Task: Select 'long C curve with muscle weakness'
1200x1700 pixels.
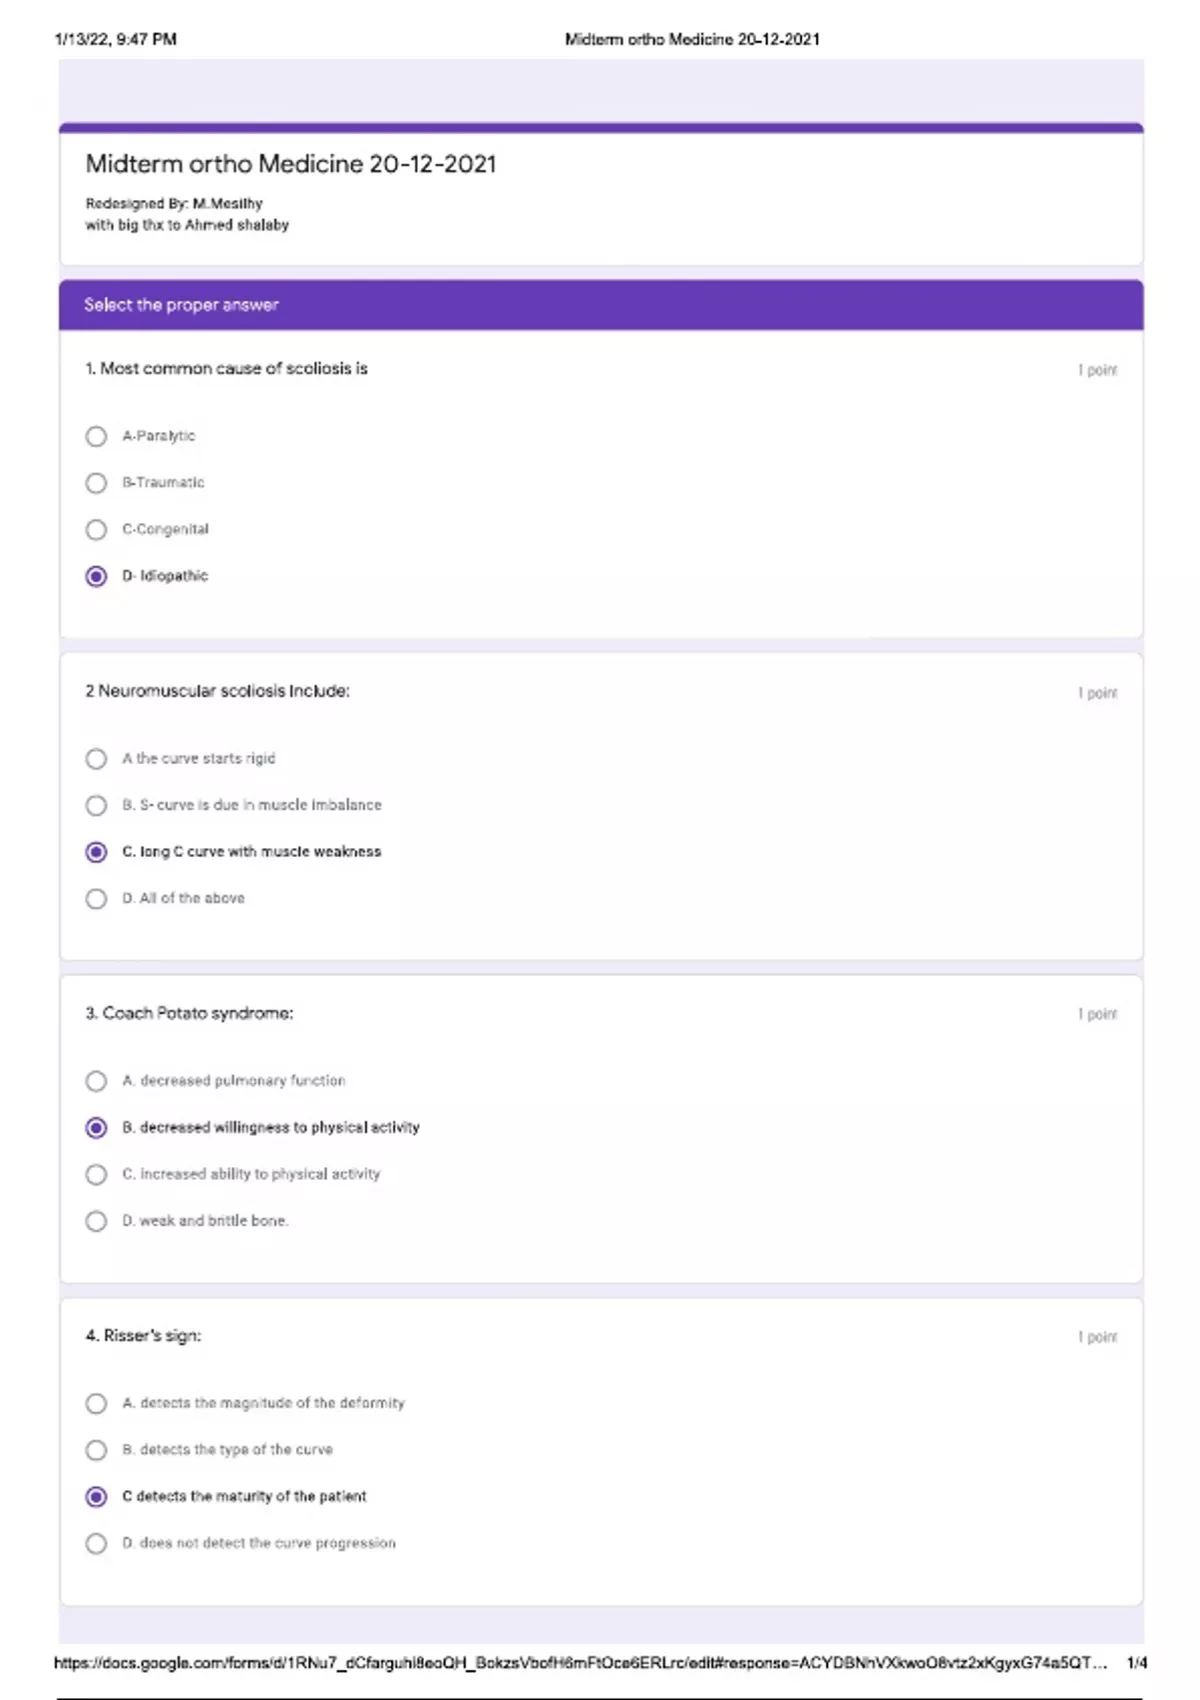Action: pyautogui.click(x=96, y=852)
